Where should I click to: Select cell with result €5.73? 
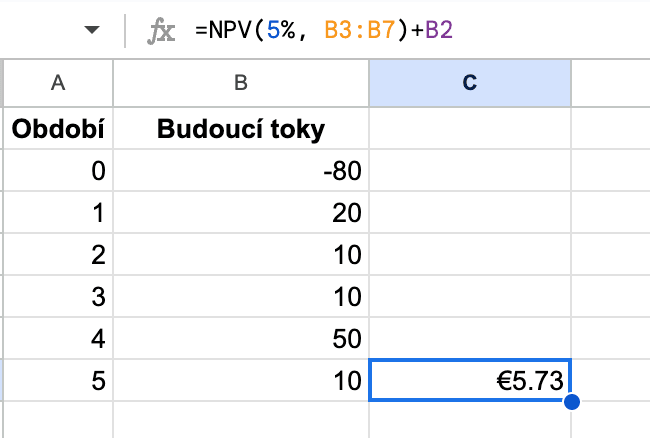click(469, 380)
